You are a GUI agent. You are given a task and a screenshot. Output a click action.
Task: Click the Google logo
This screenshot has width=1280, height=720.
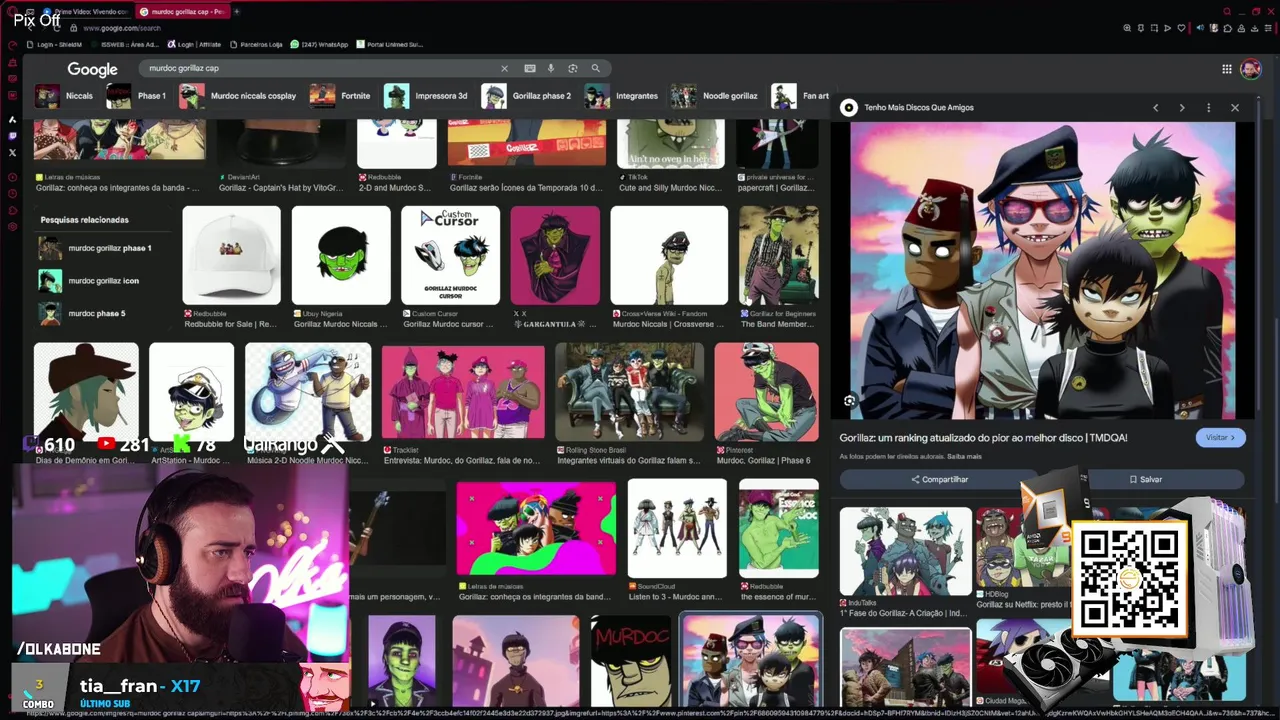point(92,70)
